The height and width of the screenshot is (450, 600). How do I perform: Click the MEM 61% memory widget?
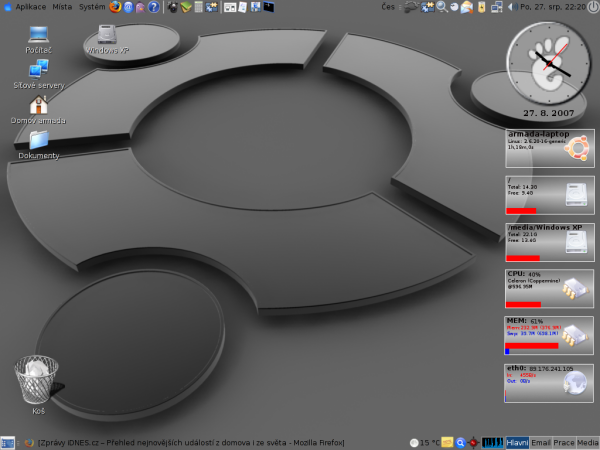[549, 335]
